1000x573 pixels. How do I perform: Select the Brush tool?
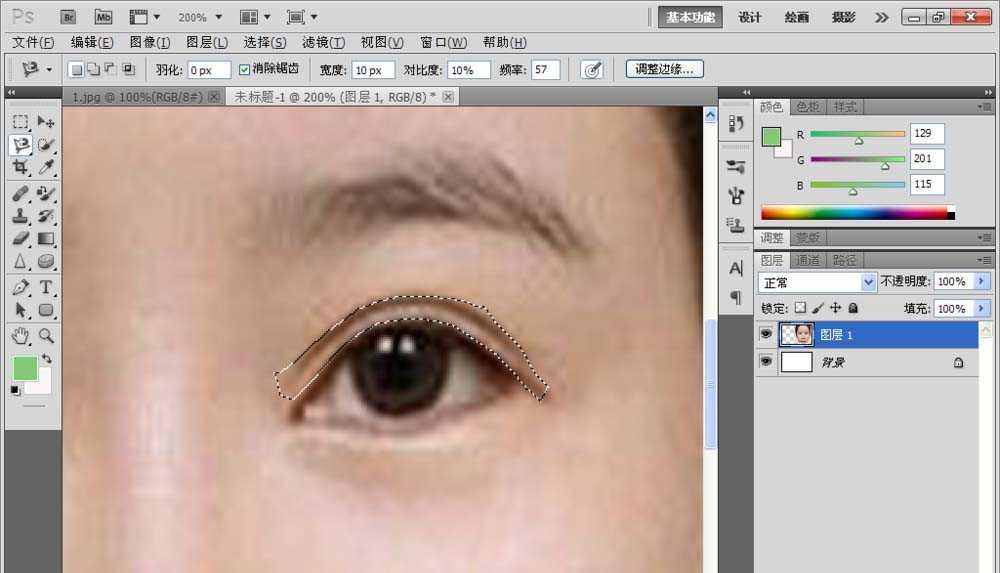pyautogui.click(x=45, y=193)
